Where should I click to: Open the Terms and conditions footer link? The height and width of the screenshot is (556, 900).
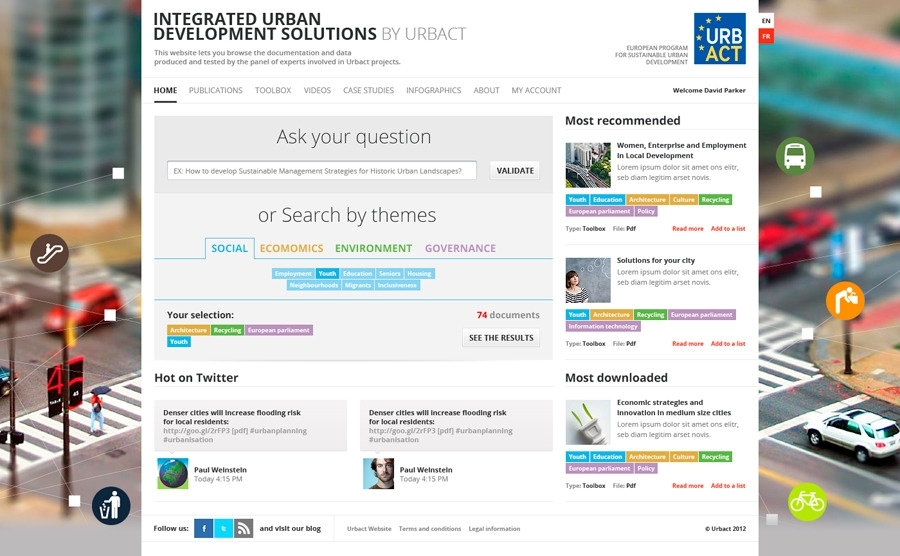point(430,528)
